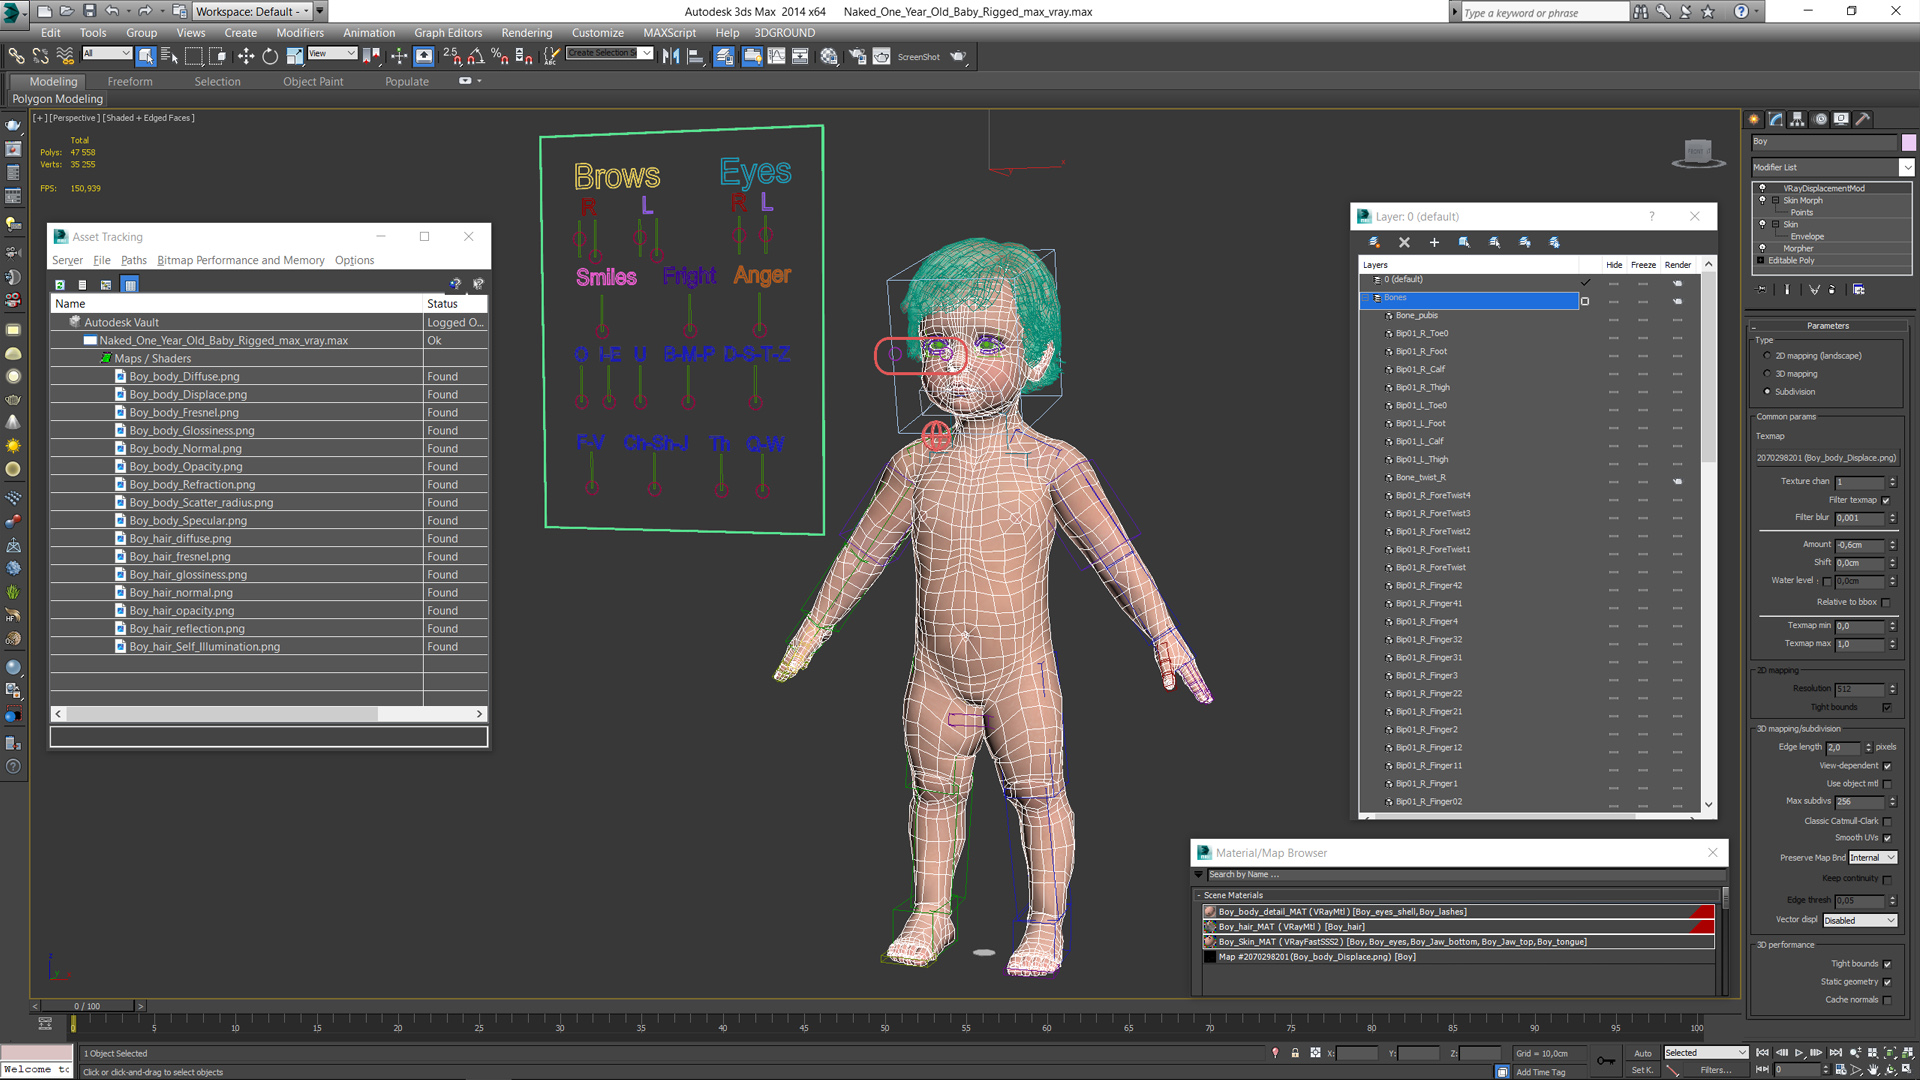Open the Modifier List dropdown
Screen dimensions: 1920x1080
click(x=1906, y=167)
